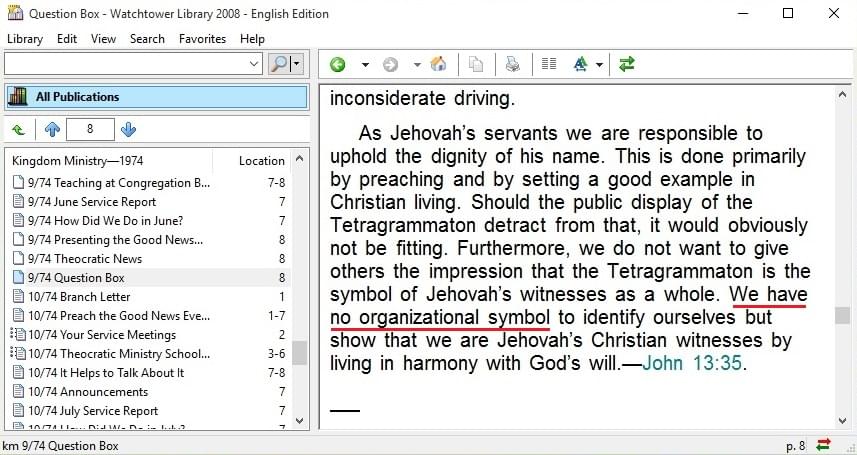
Task: Select 9/74 Question Box item
Action: pyautogui.click(x=149, y=278)
